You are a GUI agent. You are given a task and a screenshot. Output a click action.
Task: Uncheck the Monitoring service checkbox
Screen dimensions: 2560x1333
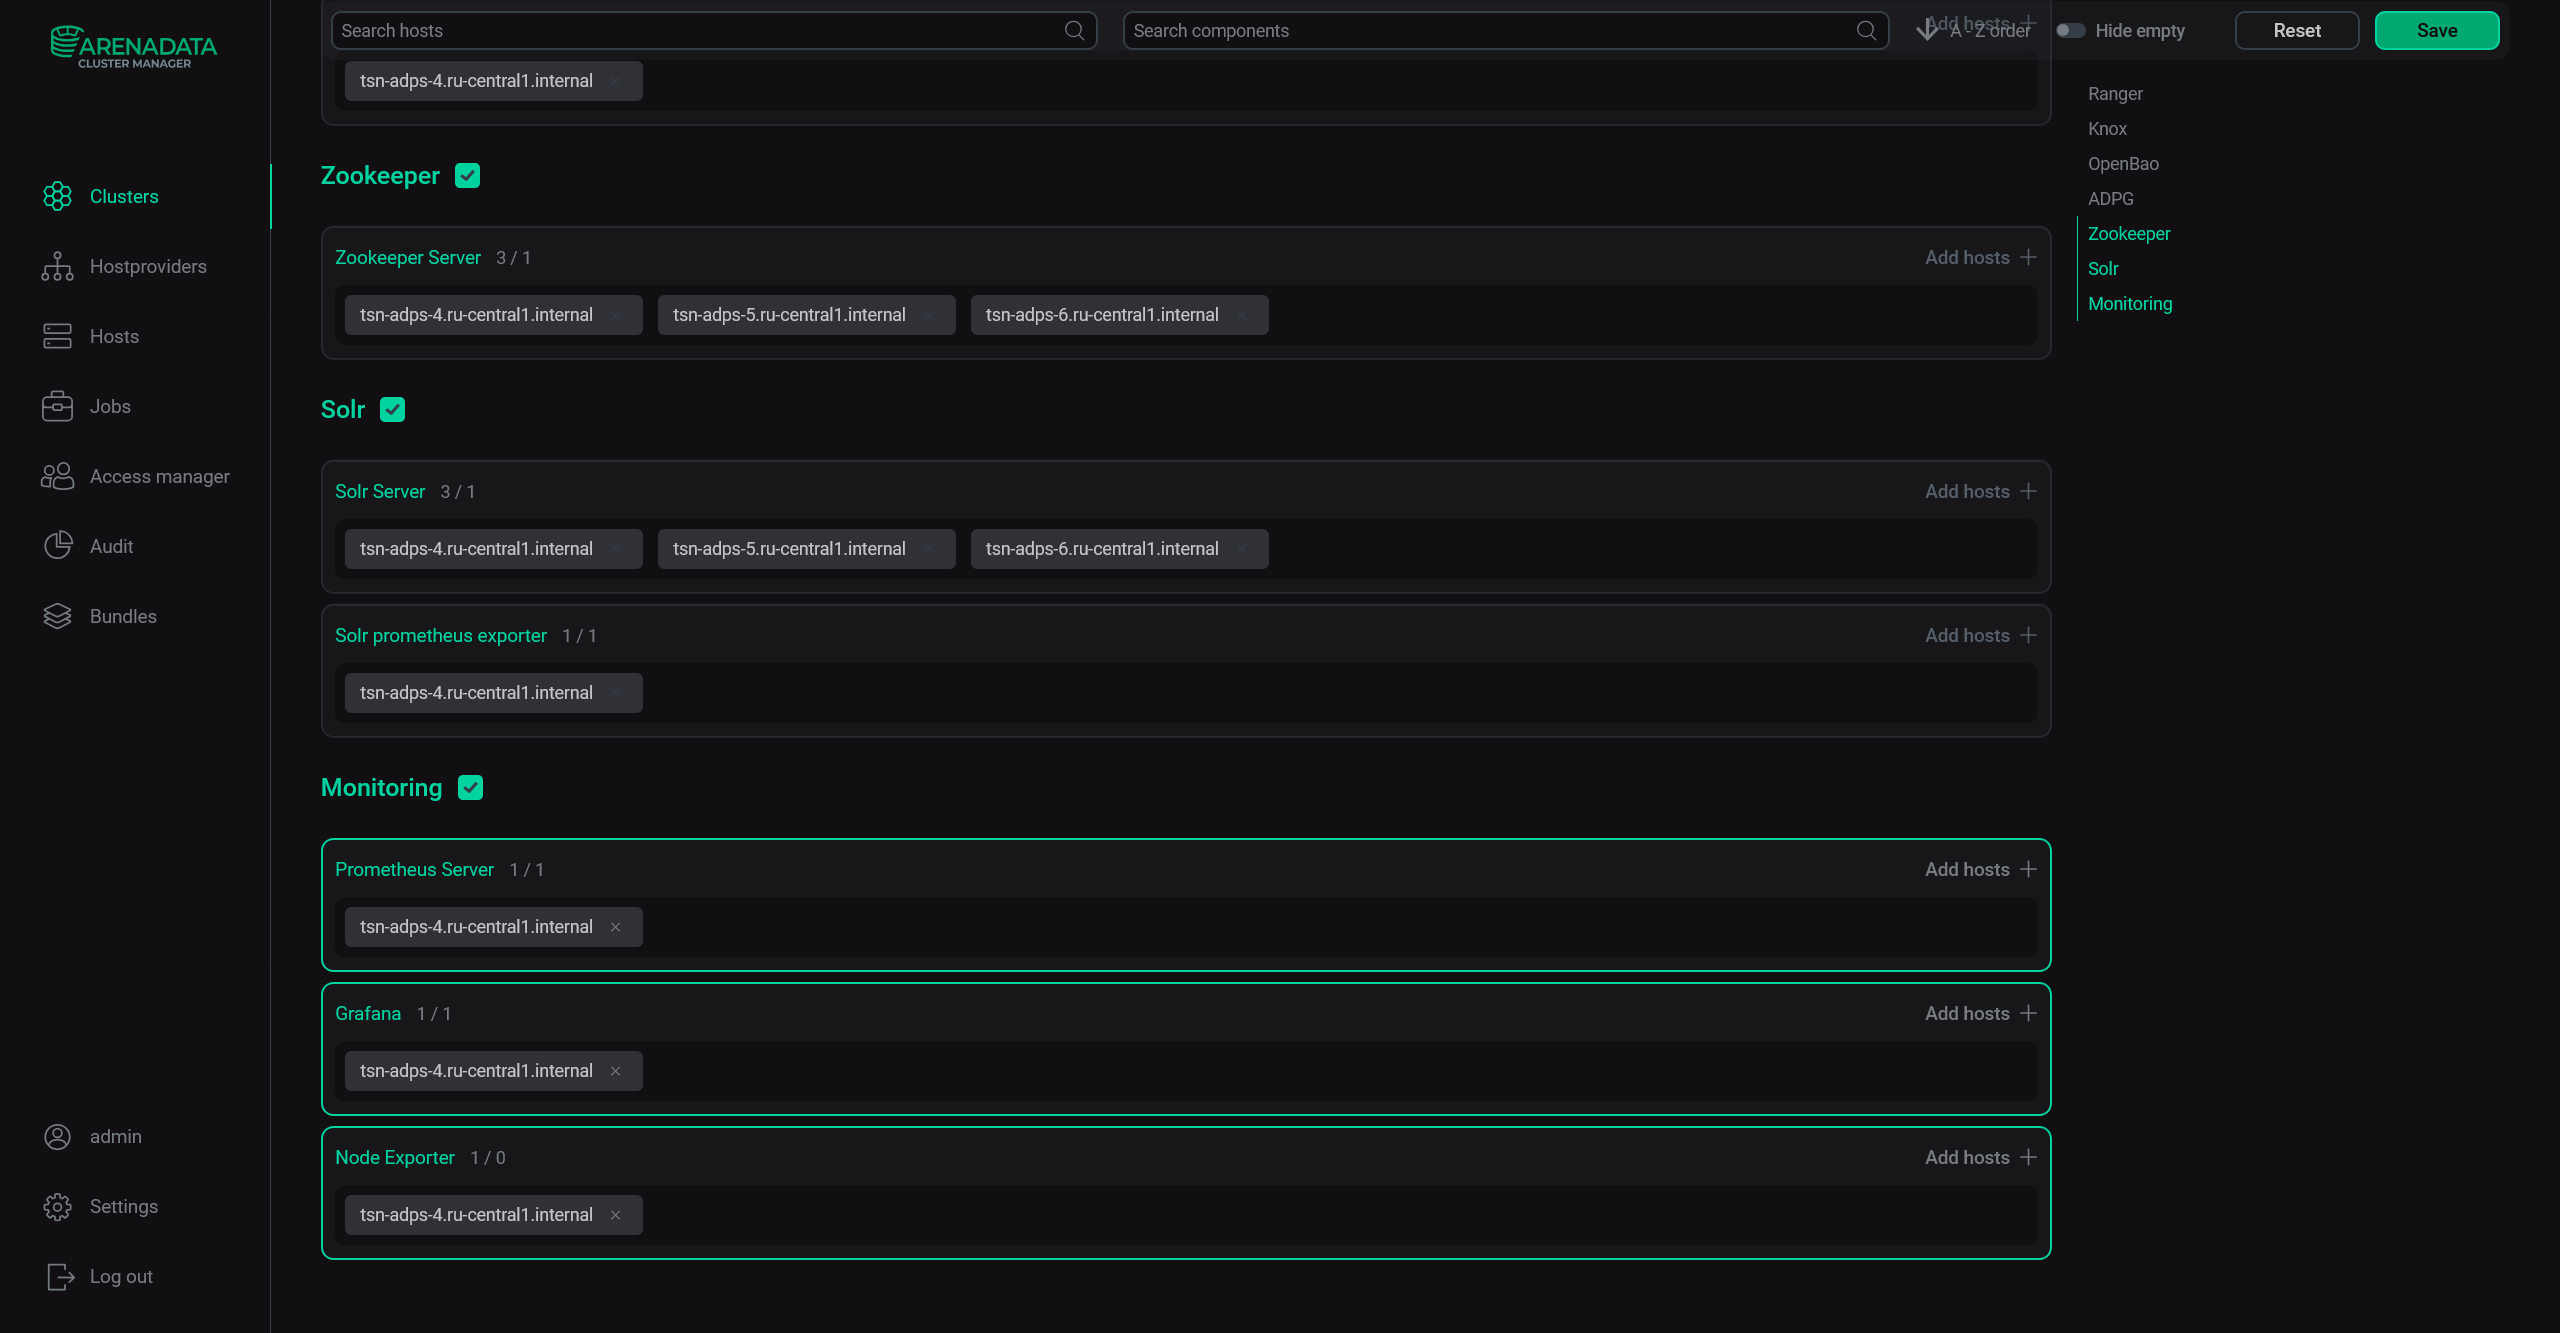pyautogui.click(x=470, y=787)
